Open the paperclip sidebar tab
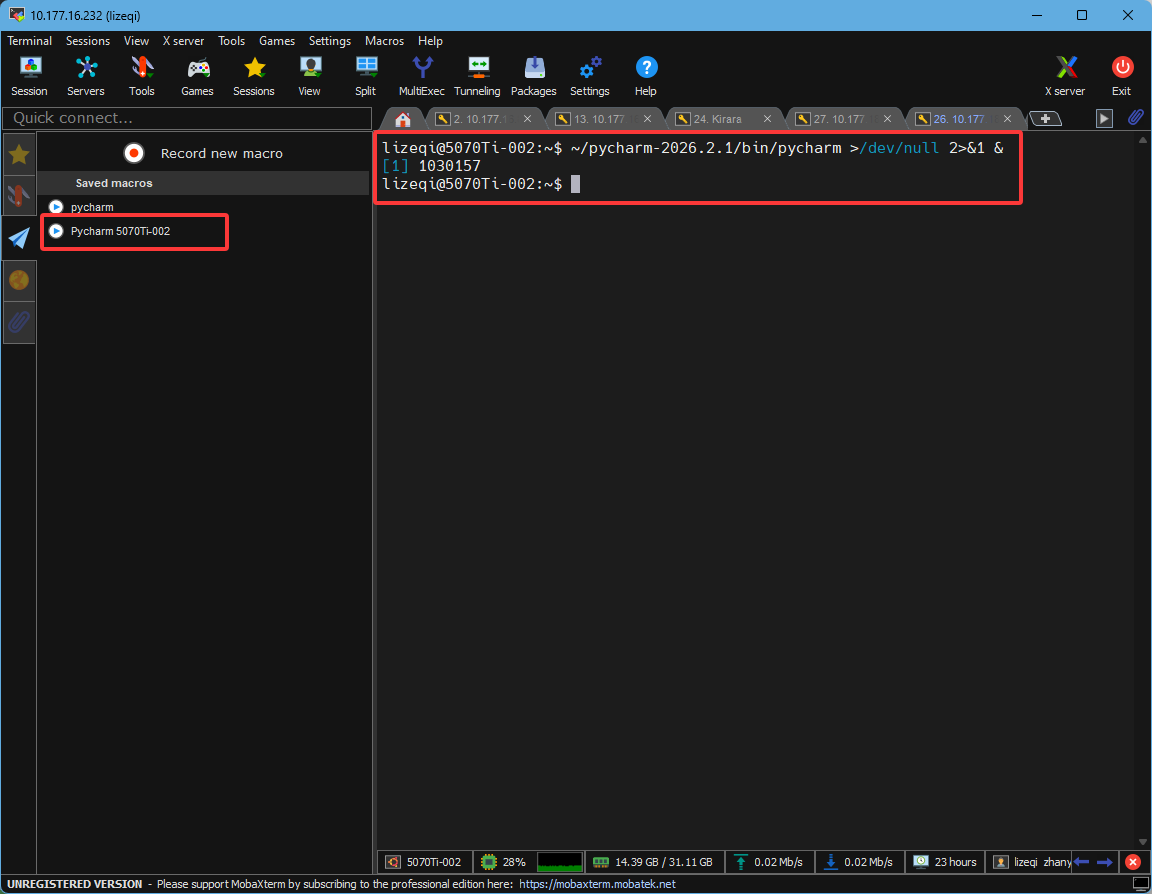Viewport: 1152px width, 894px height. [19, 322]
